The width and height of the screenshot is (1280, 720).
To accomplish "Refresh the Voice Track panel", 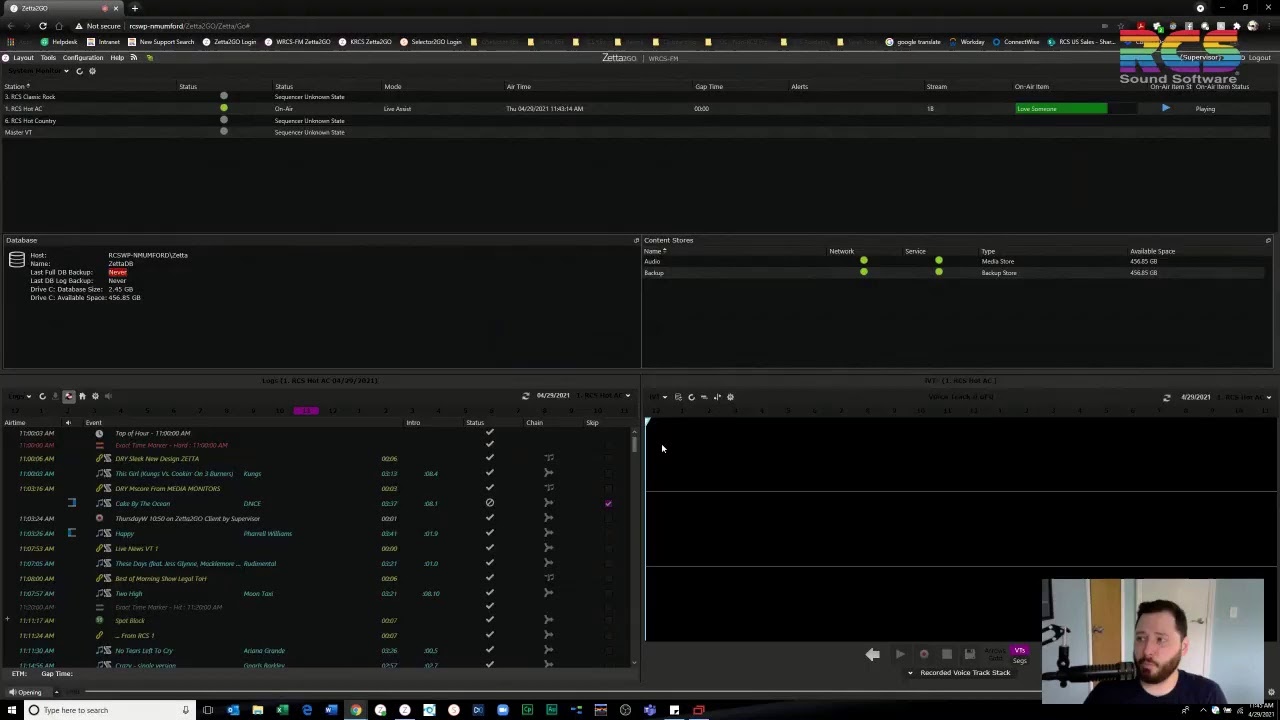I will point(691,397).
